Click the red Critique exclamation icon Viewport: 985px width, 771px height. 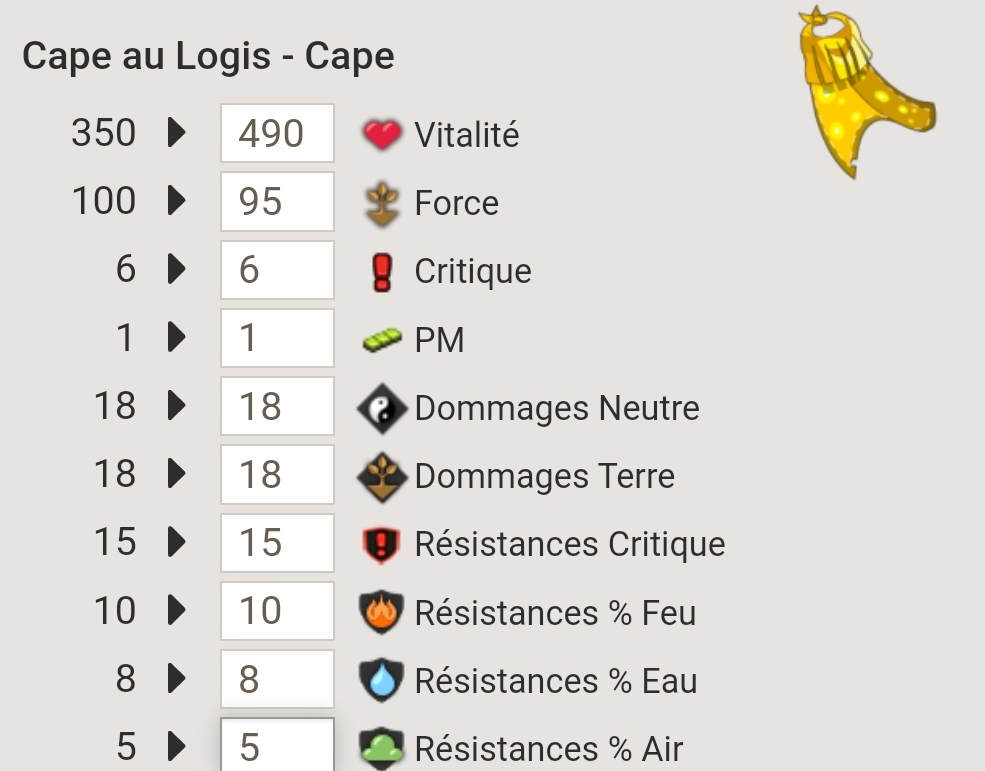pos(382,272)
